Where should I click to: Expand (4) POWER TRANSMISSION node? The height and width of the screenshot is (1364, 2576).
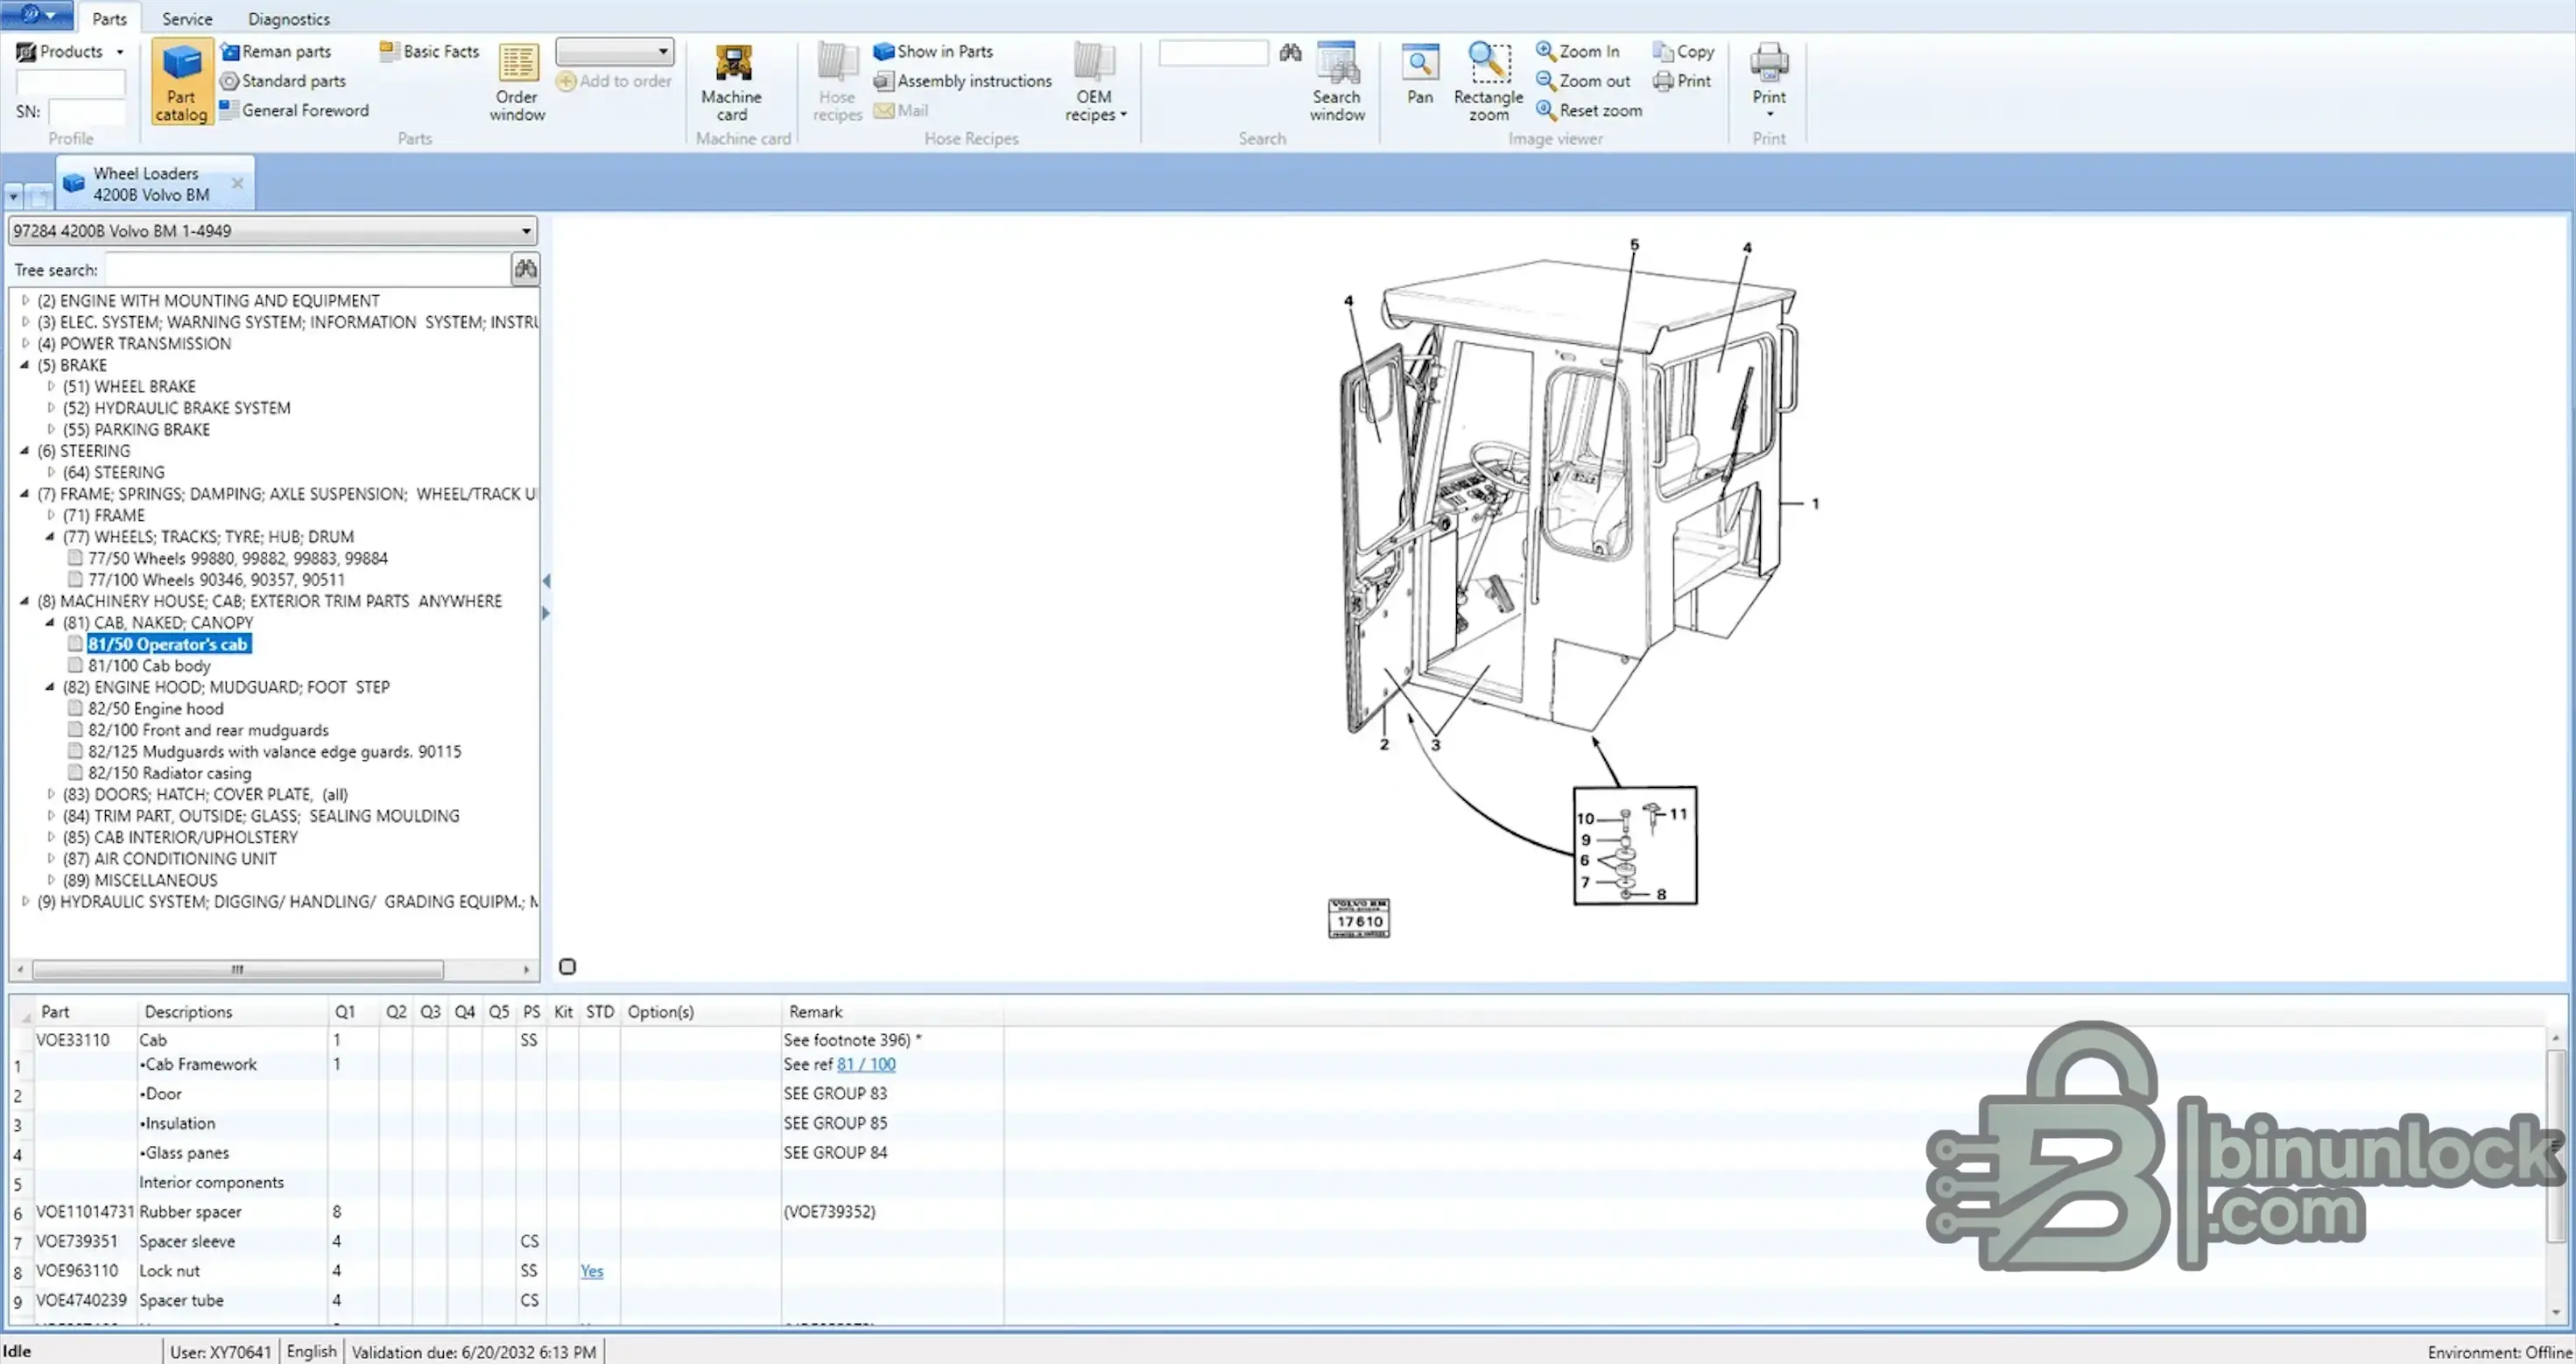pos(25,343)
